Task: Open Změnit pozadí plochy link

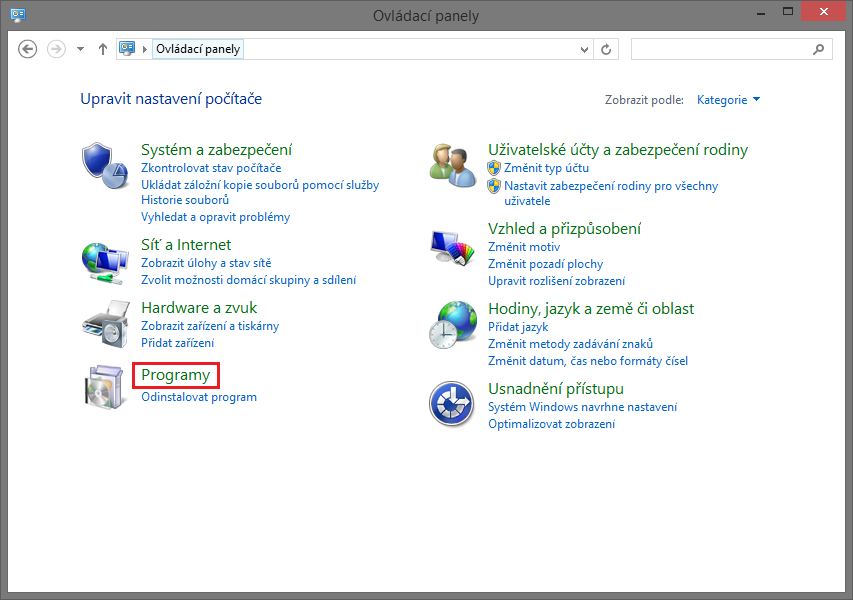Action: 545,264
